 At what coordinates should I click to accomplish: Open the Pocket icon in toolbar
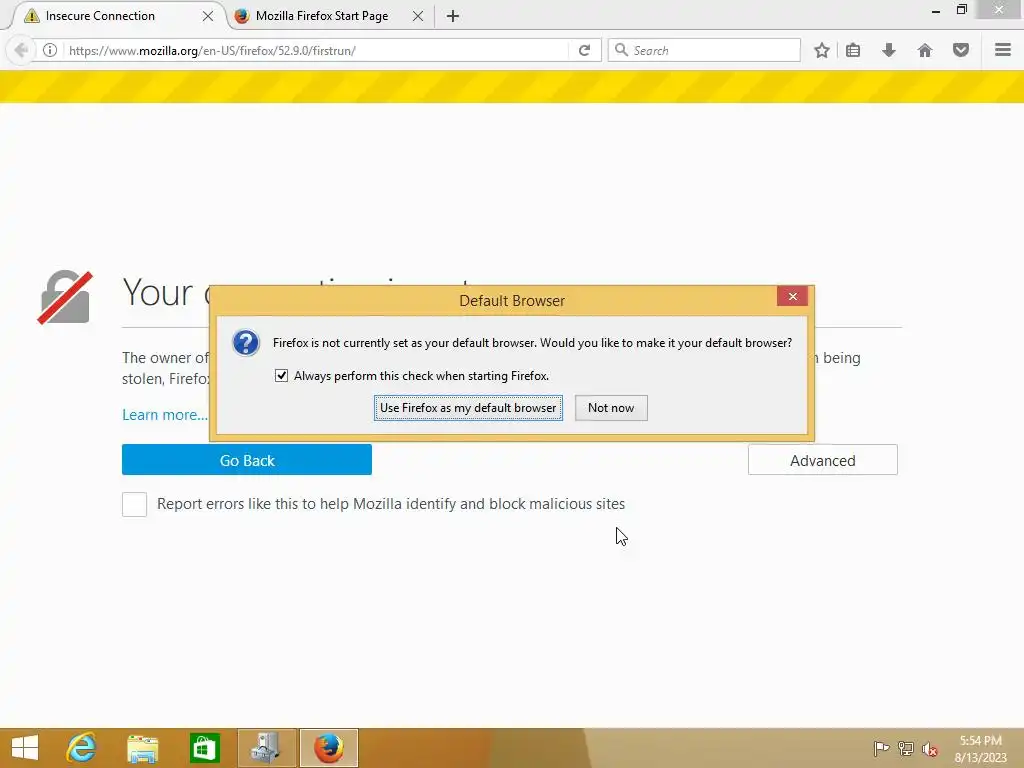(961, 50)
